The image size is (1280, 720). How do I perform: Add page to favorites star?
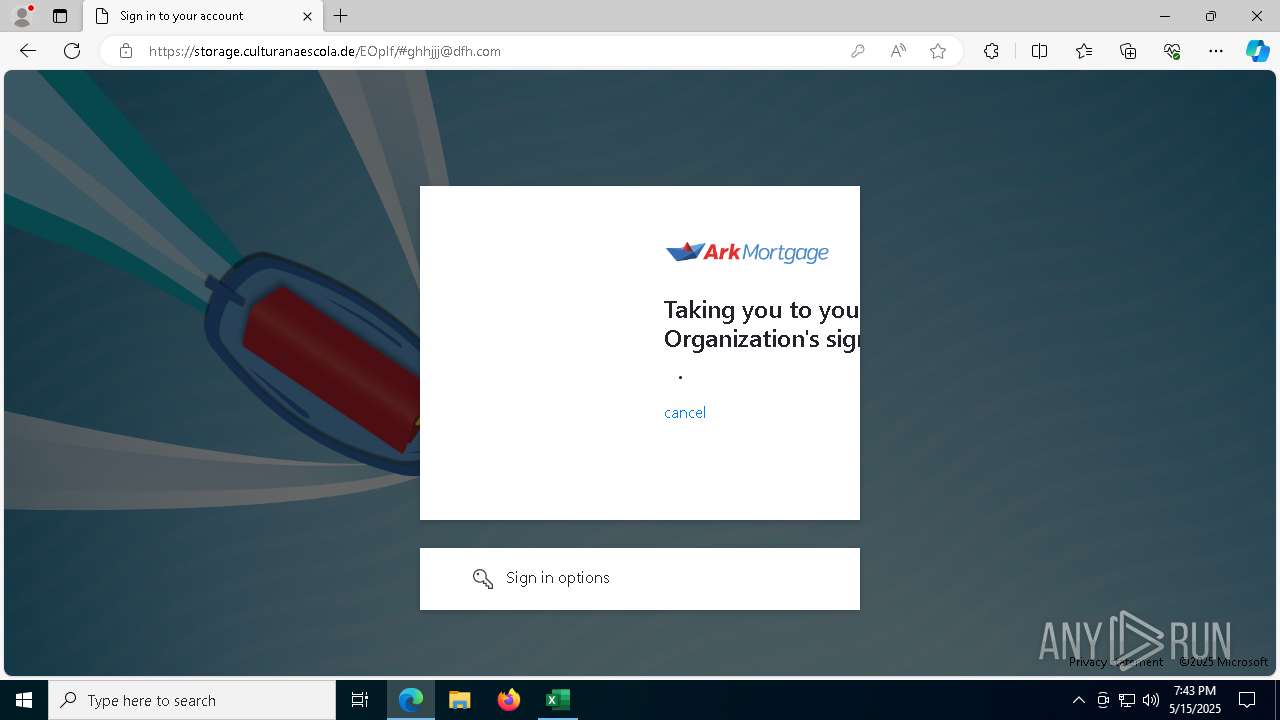tap(938, 51)
